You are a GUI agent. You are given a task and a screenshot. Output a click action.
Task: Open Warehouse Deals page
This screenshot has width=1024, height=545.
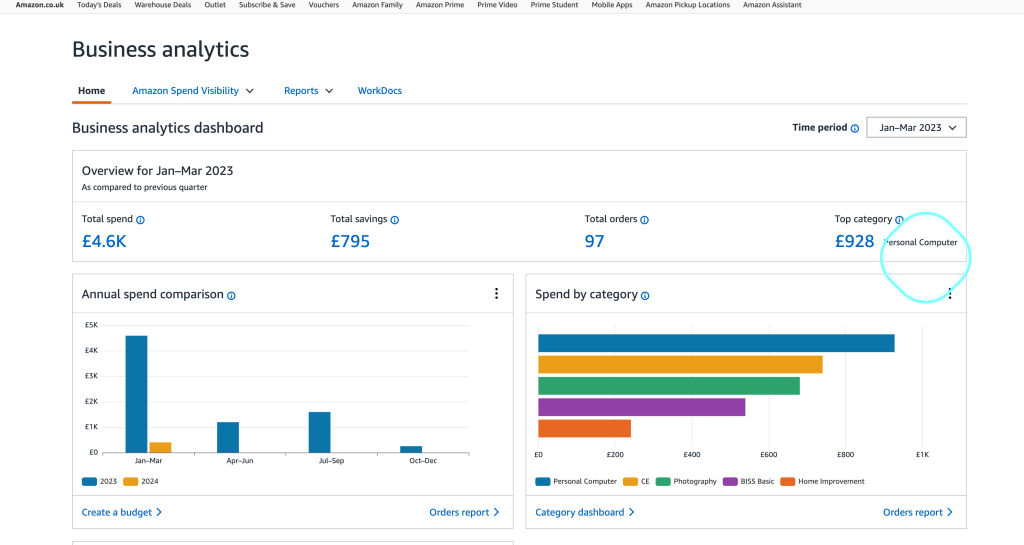coord(163,5)
